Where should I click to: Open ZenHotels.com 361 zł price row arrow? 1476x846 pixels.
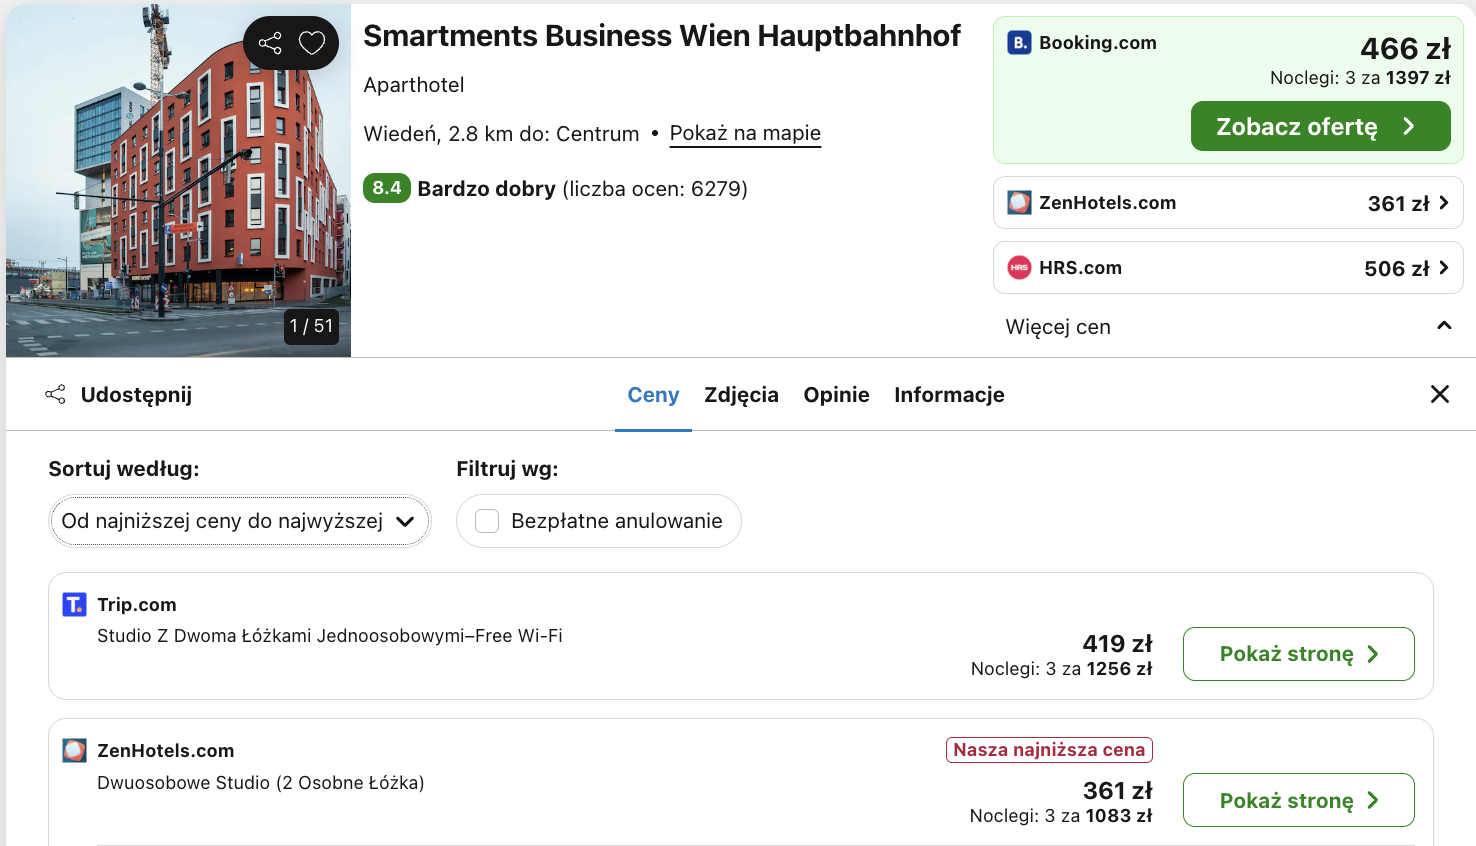coord(1444,203)
